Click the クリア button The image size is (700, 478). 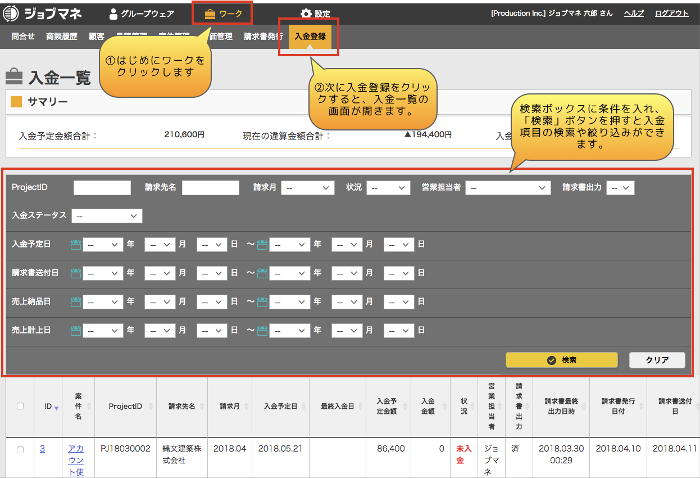coord(657,360)
